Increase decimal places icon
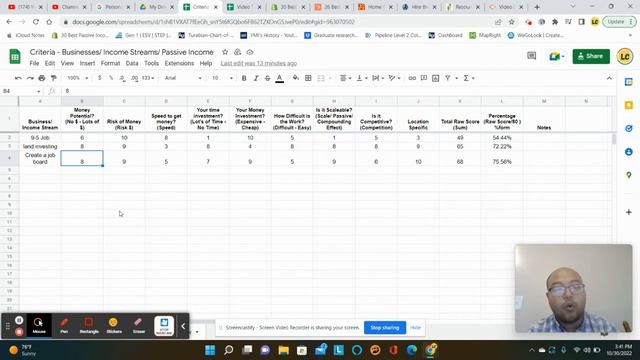The image size is (640, 360). (134, 78)
